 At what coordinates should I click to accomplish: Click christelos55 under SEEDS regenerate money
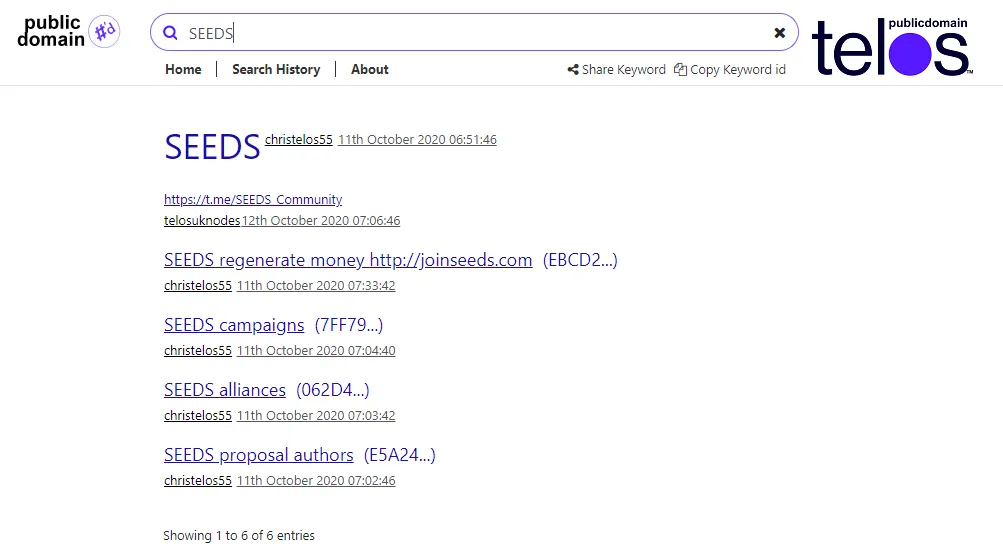click(198, 285)
